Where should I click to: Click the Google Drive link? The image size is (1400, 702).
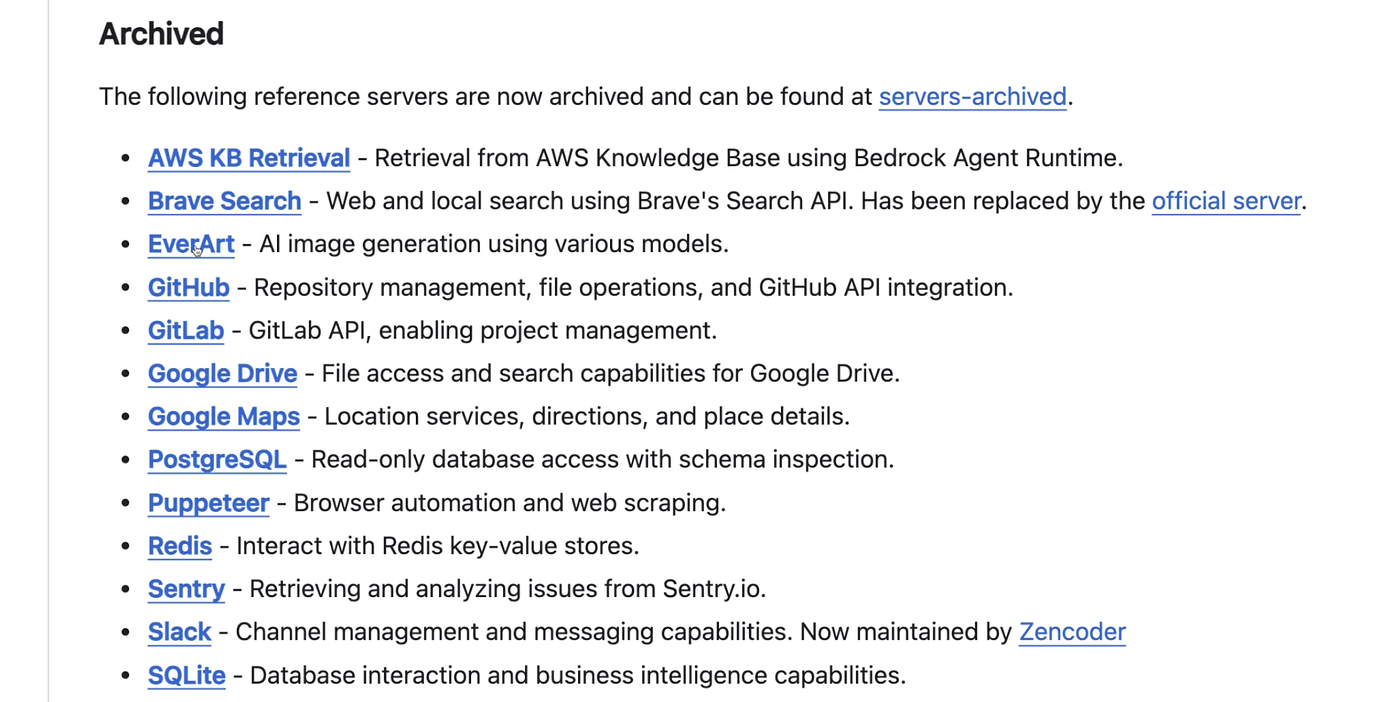pos(222,374)
